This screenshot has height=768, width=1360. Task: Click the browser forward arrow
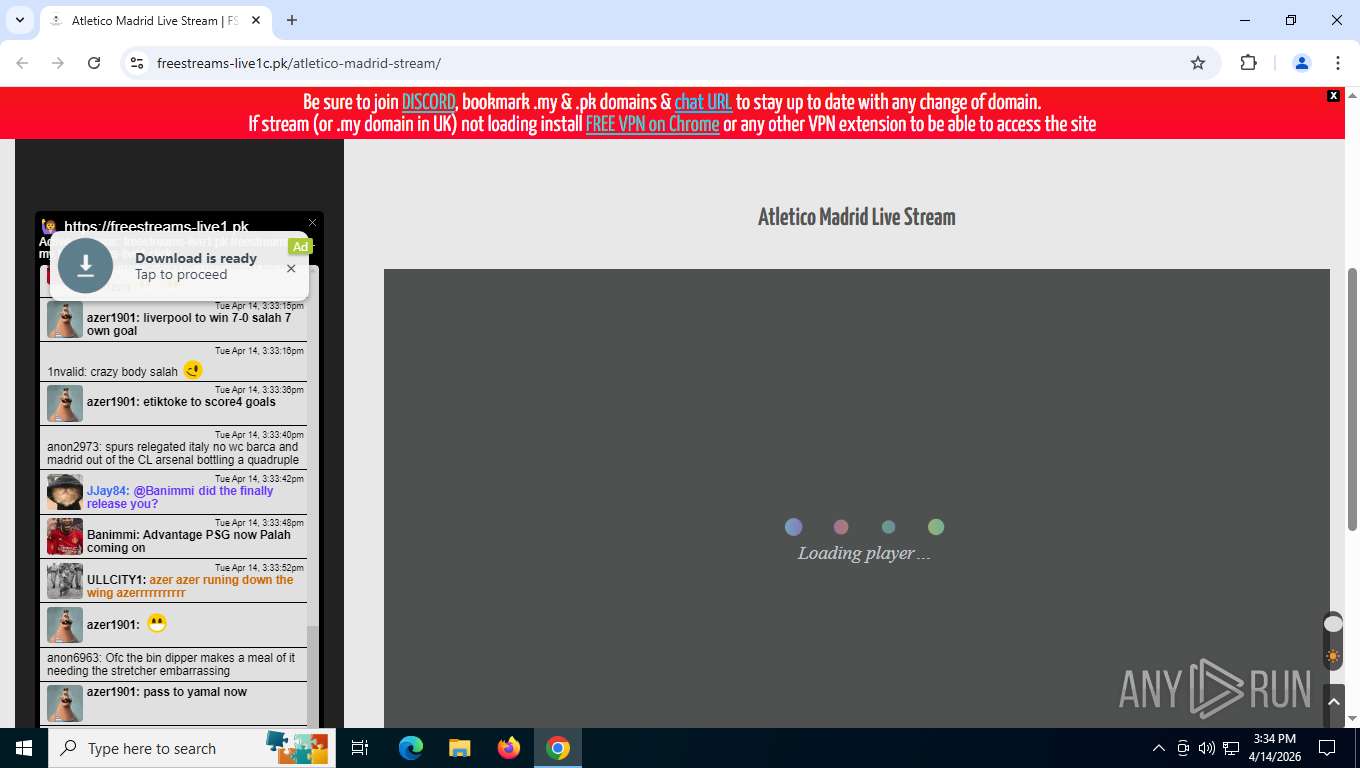[x=58, y=63]
